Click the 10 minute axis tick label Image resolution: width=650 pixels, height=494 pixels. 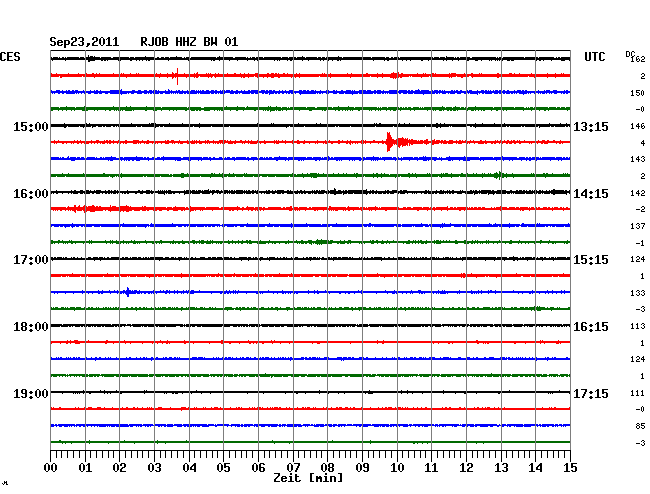(x=397, y=467)
